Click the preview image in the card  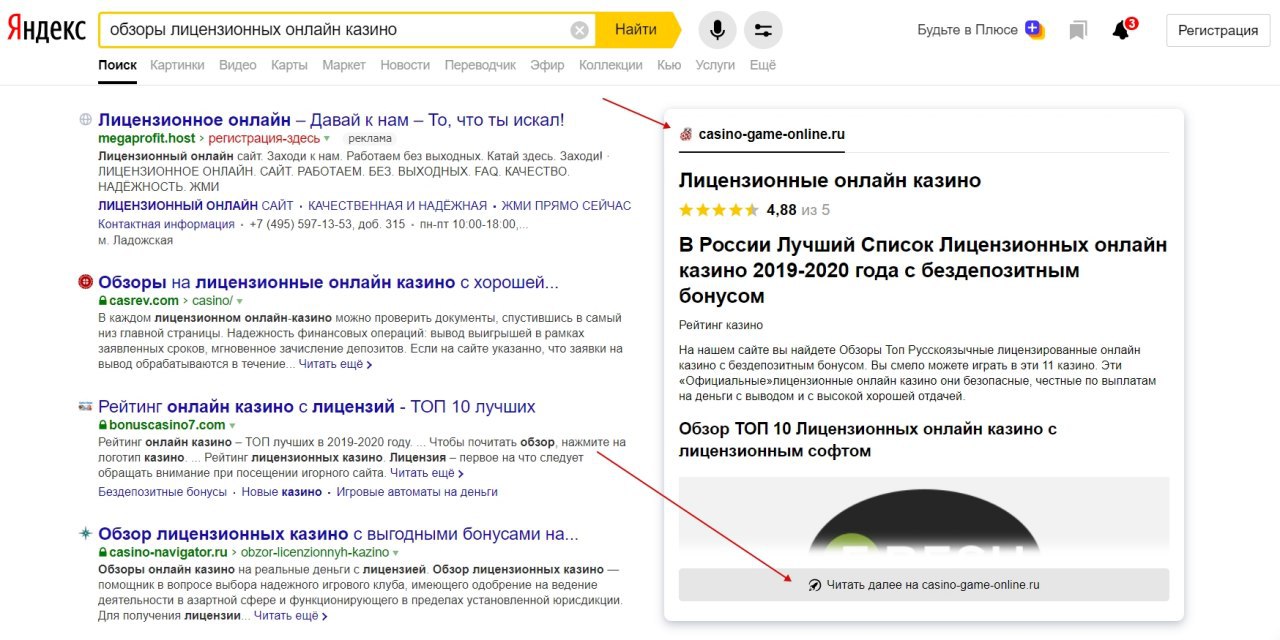923,520
